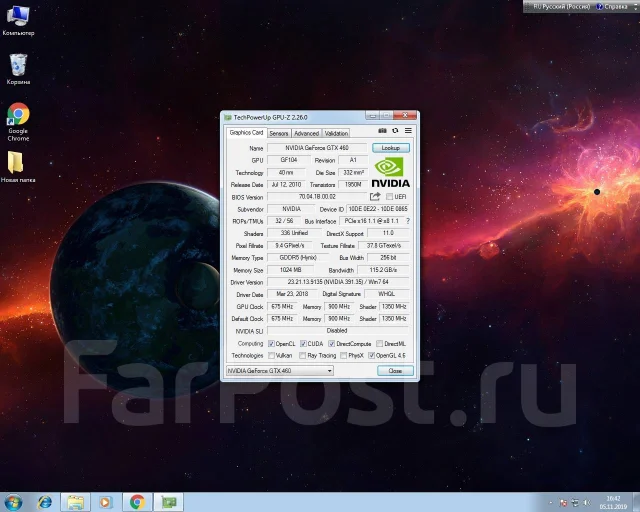
Task: Toggle the CUDA checkbox
Action: (x=303, y=344)
